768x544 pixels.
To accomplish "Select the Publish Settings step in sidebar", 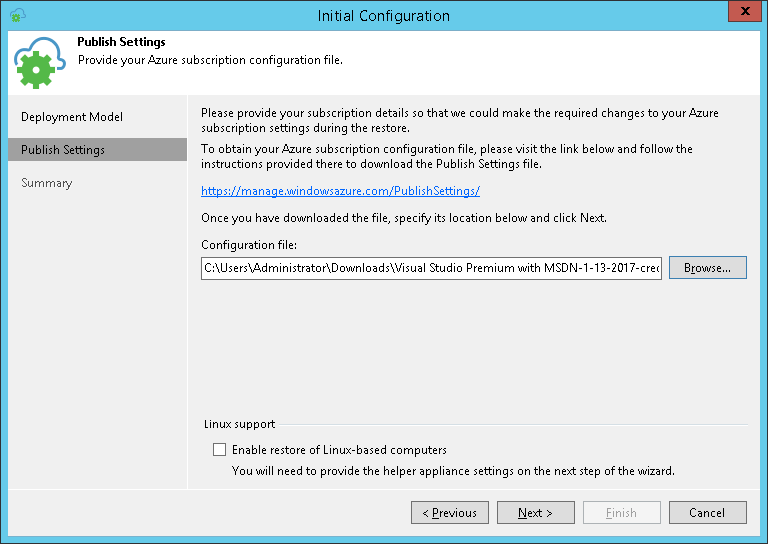I will tap(63, 150).
